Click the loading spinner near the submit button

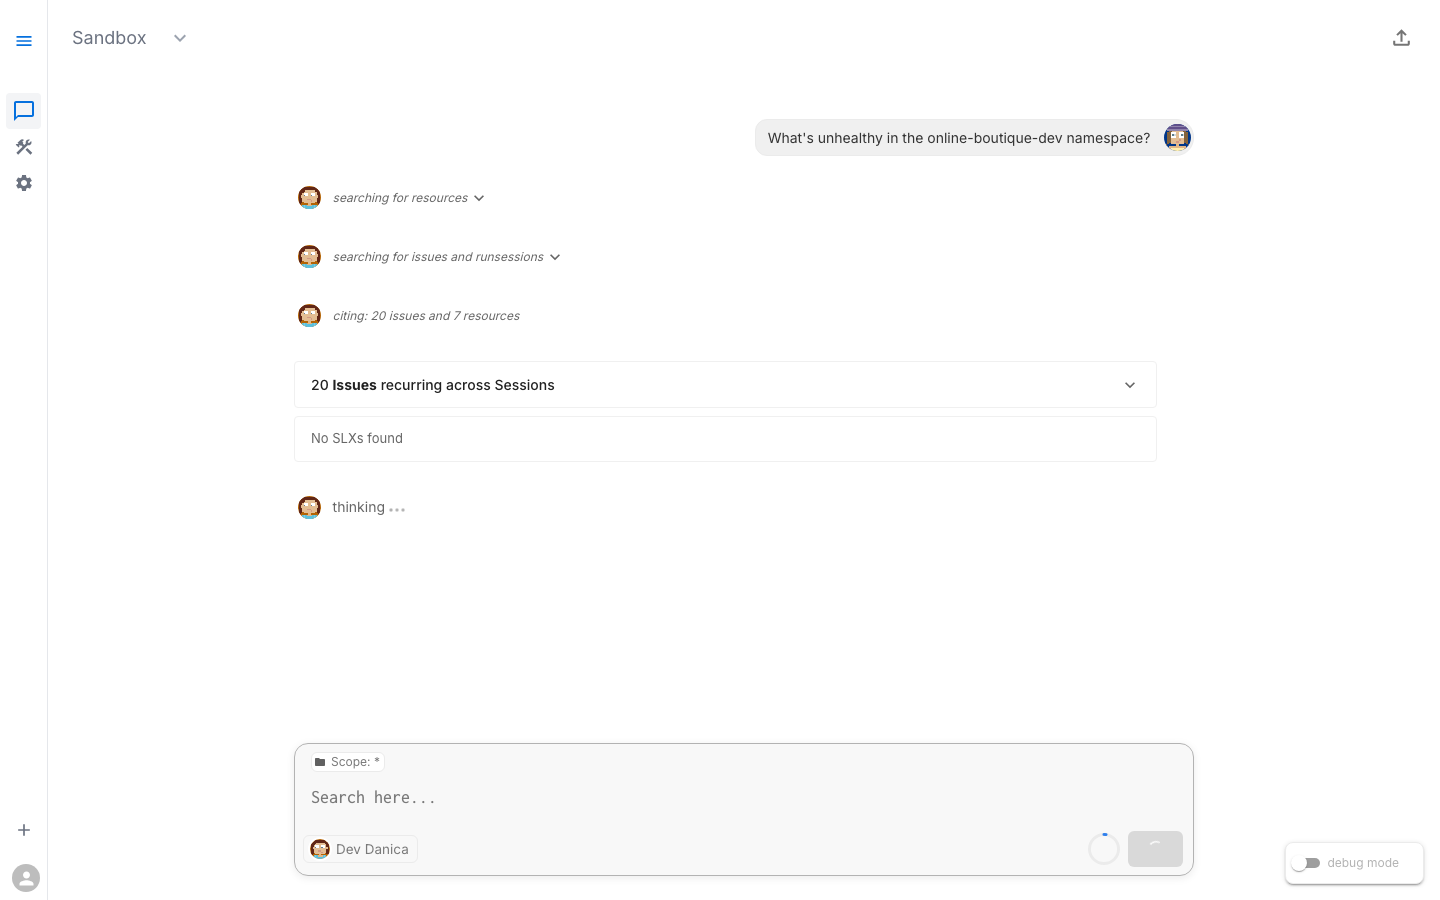(x=1104, y=848)
